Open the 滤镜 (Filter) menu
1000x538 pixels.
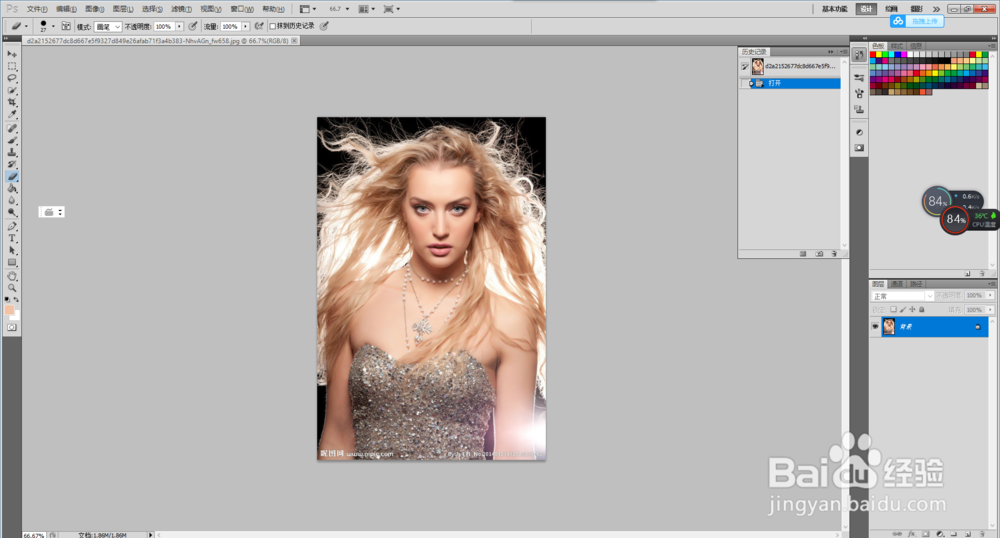click(x=181, y=9)
